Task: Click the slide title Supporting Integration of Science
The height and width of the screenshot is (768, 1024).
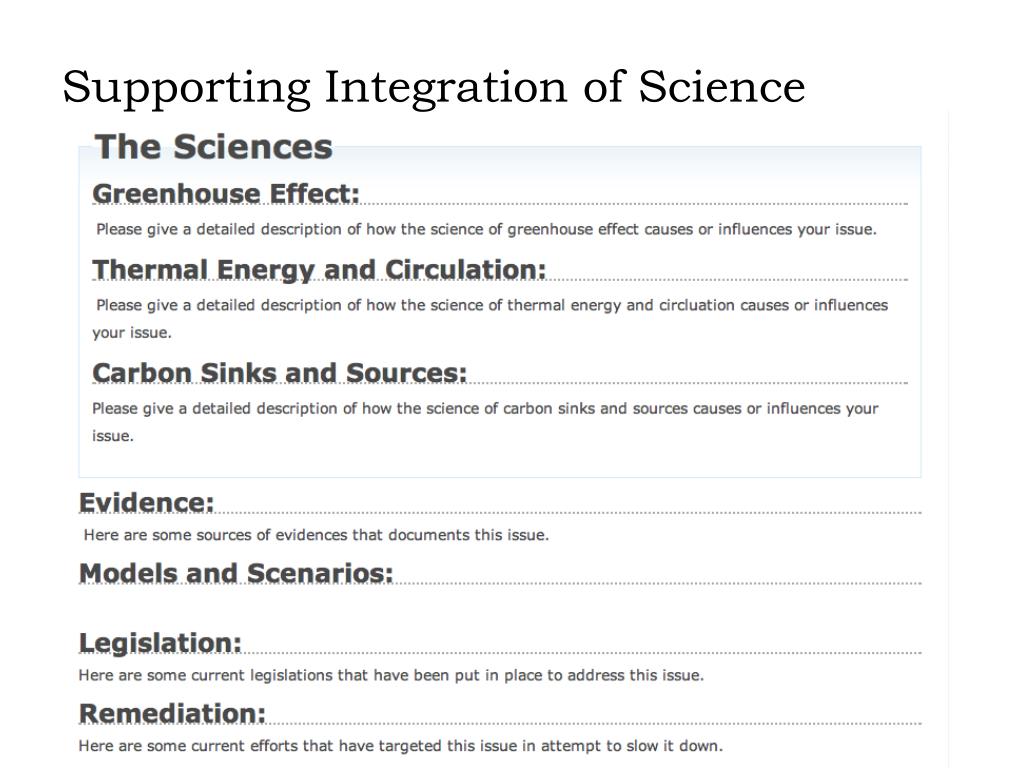Action: point(434,87)
